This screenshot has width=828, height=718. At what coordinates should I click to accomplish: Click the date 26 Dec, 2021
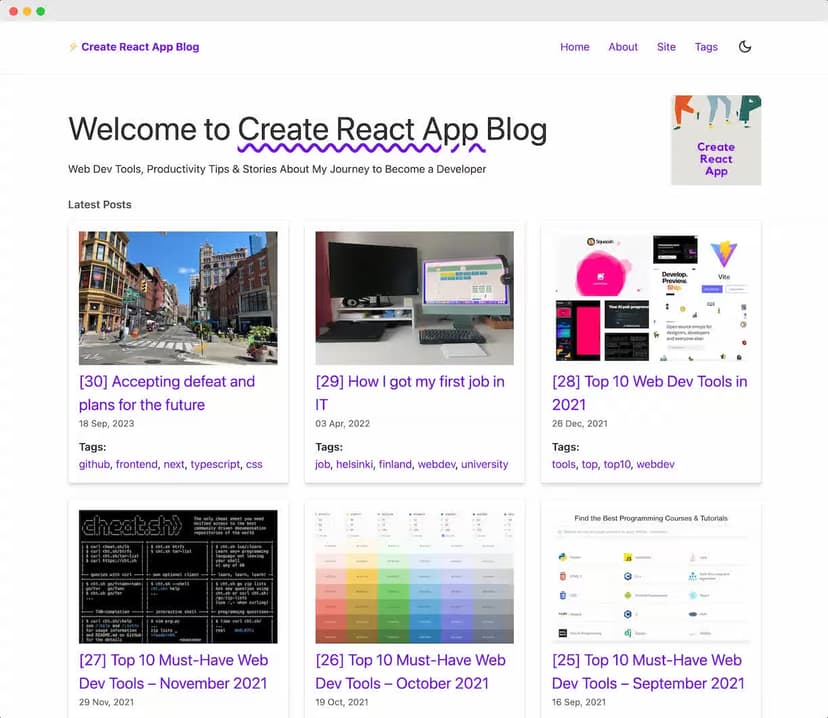580,423
